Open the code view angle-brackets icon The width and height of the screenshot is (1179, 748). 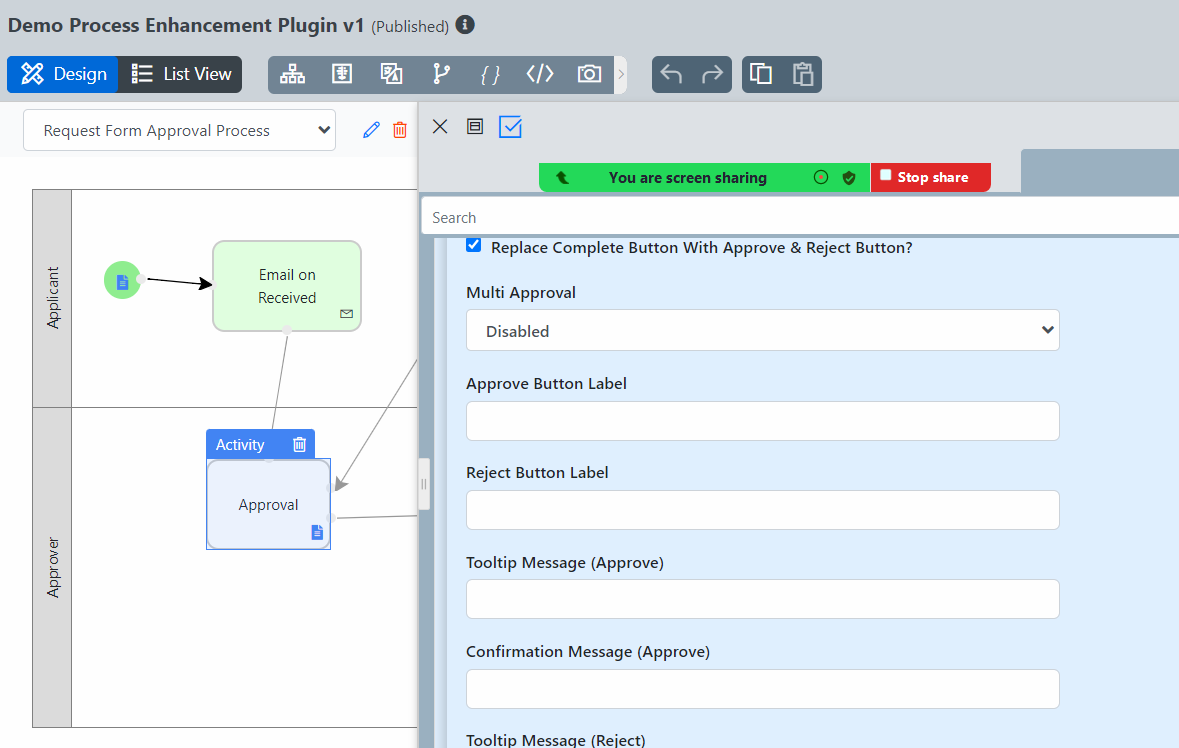pyautogui.click(x=540, y=74)
